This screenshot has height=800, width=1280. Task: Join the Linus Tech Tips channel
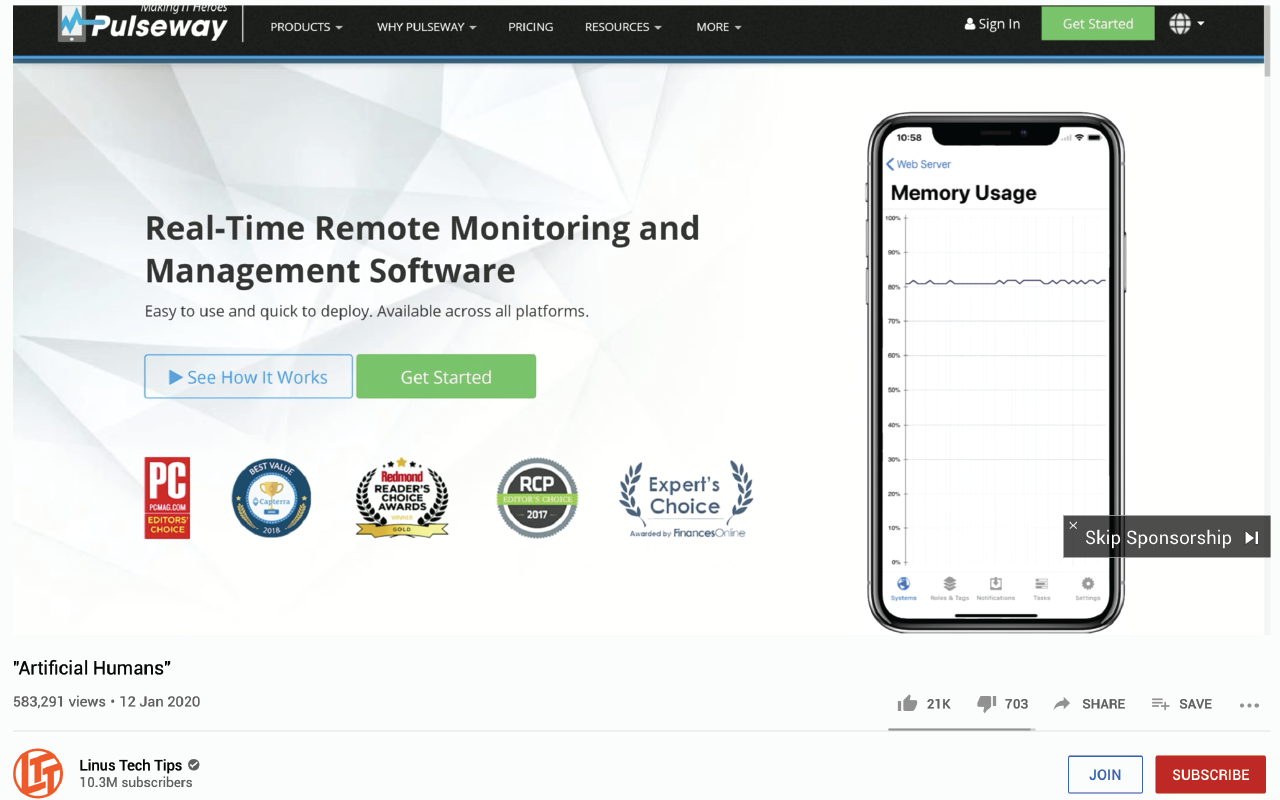click(x=1105, y=775)
